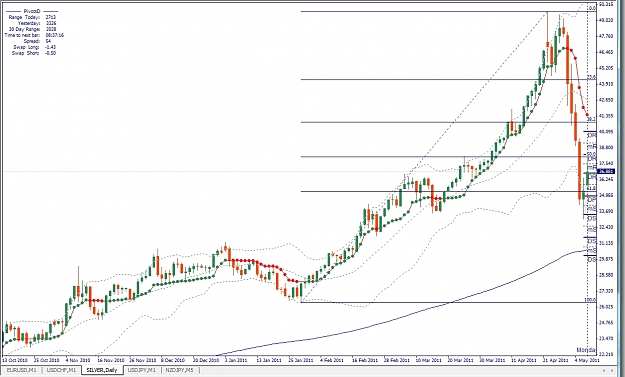Click the 16 Feb 2011 date label
Screen dimensions: 625x377
365,360
